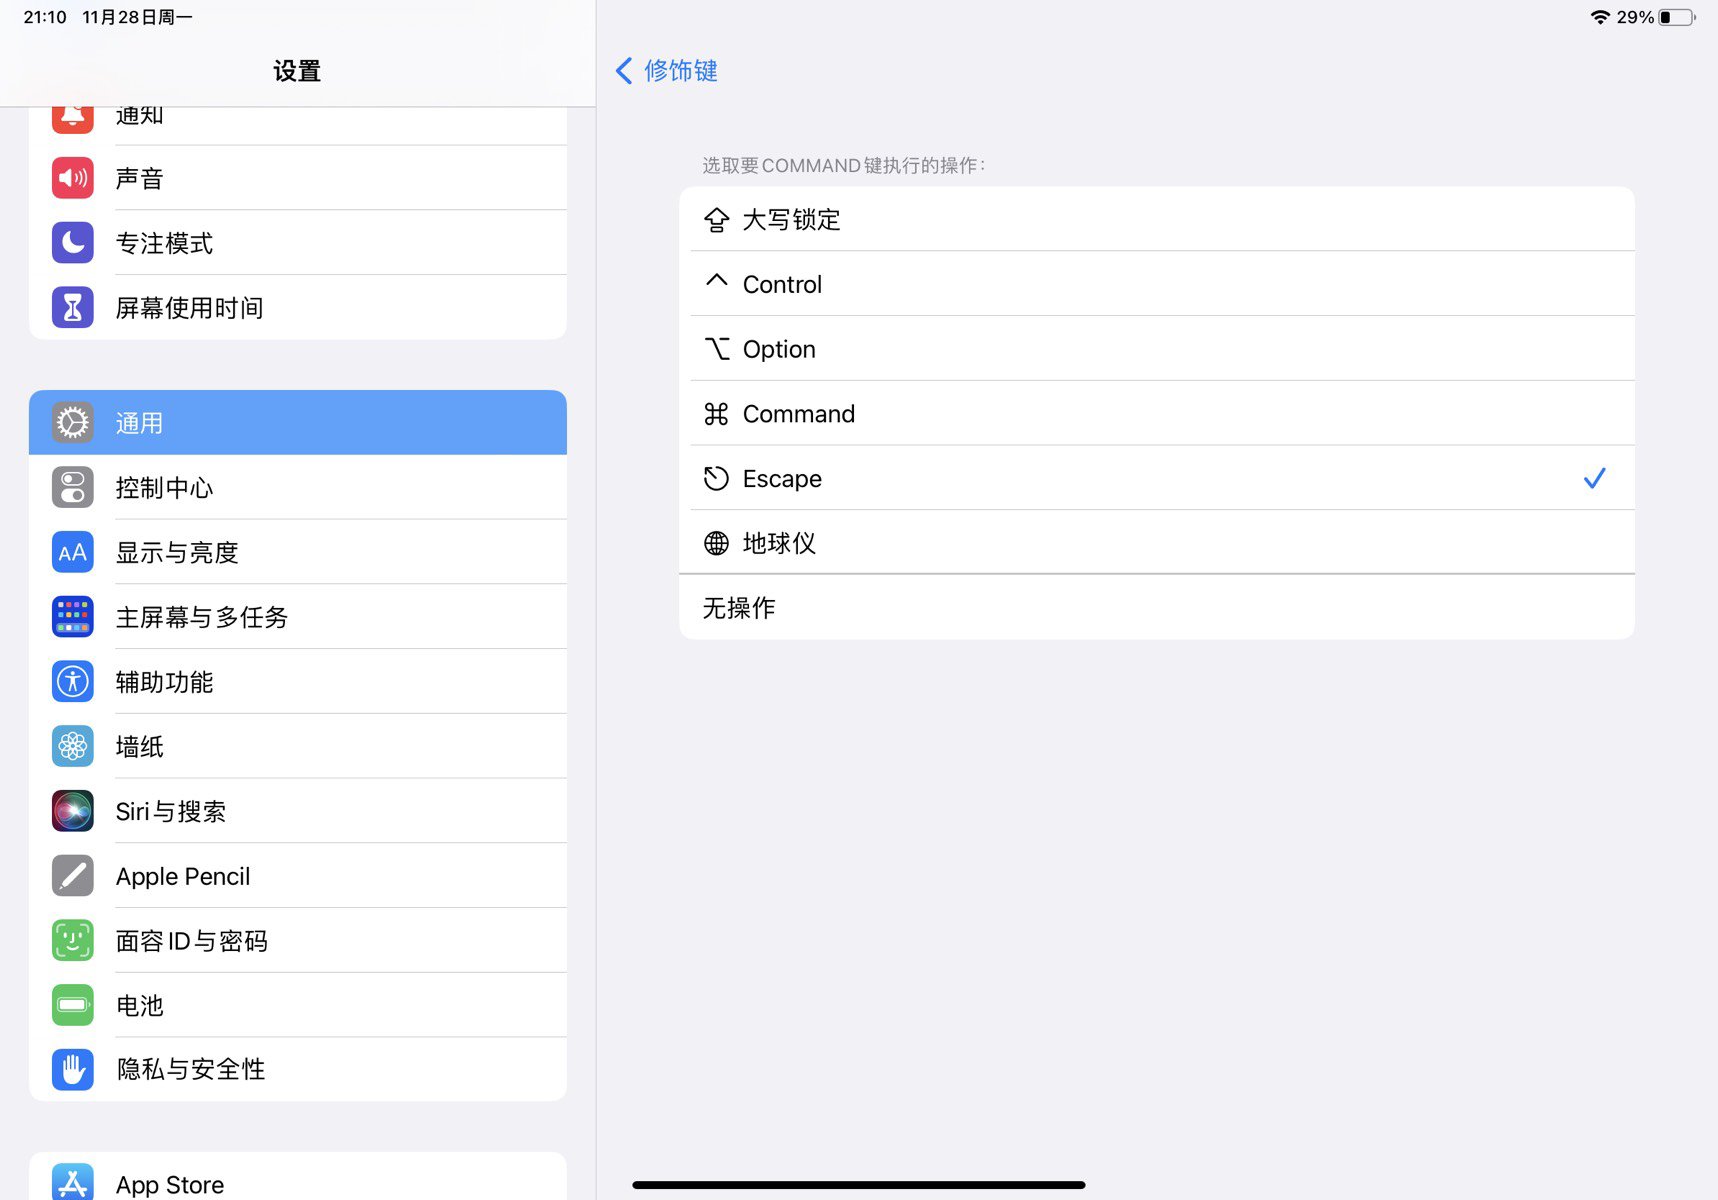Tap the Option key symbol icon
Image resolution: width=1718 pixels, height=1200 pixels.
coord(716,349)
